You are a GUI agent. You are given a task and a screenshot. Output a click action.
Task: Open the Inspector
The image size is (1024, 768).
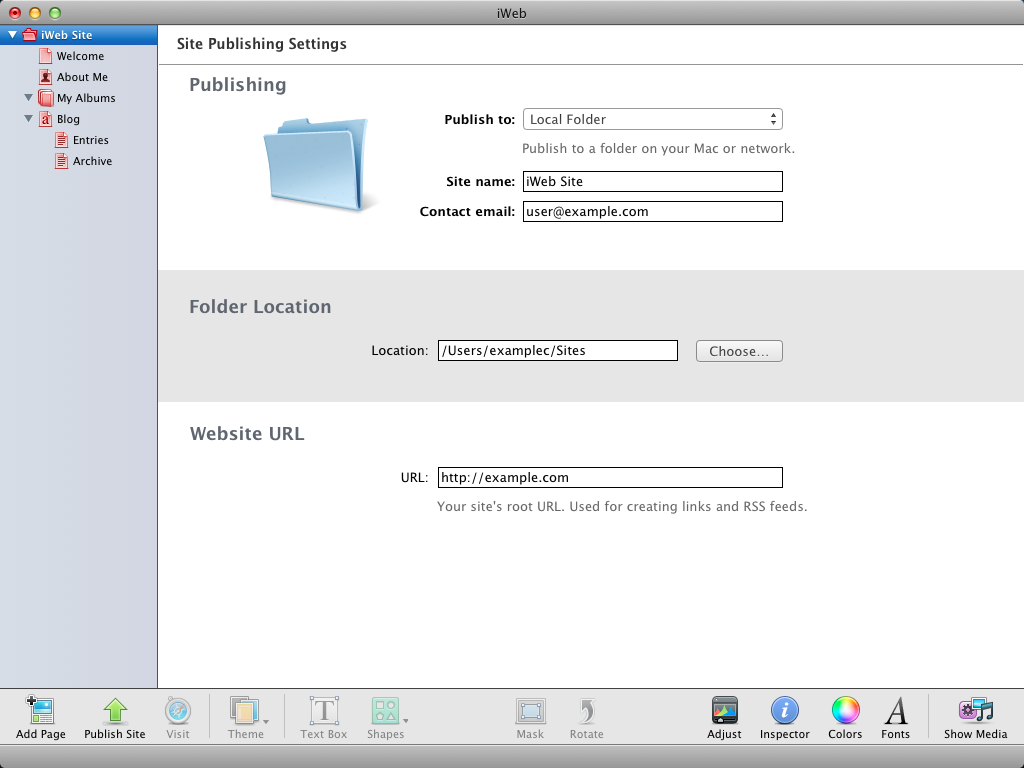point(784,711)
